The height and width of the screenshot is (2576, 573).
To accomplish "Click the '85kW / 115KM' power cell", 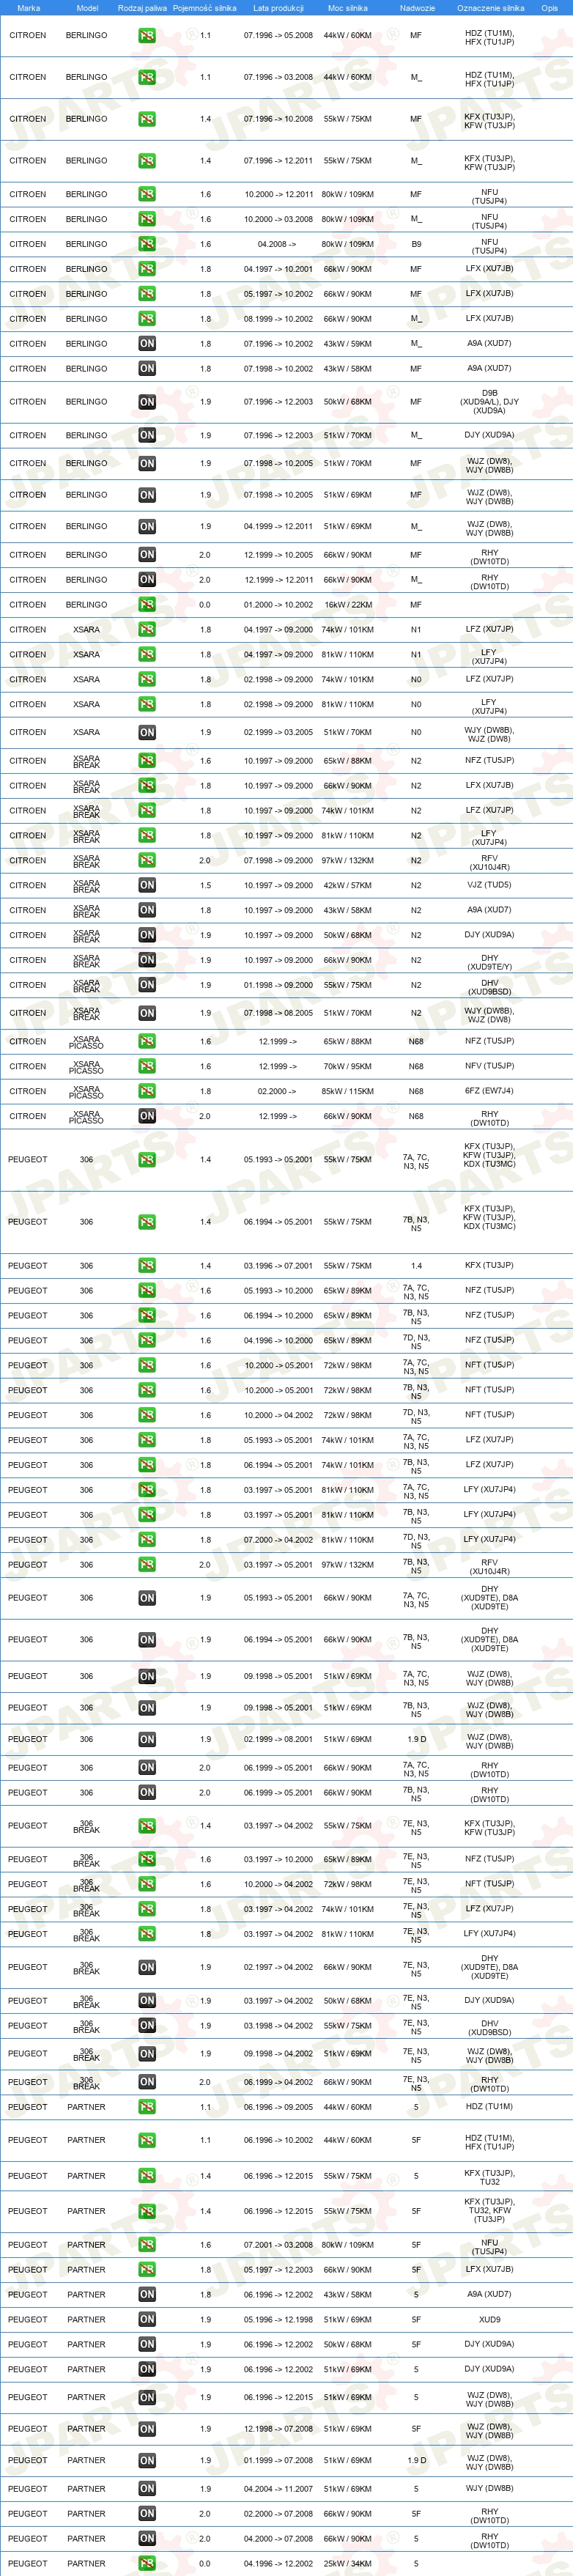I will [347, 1091].
